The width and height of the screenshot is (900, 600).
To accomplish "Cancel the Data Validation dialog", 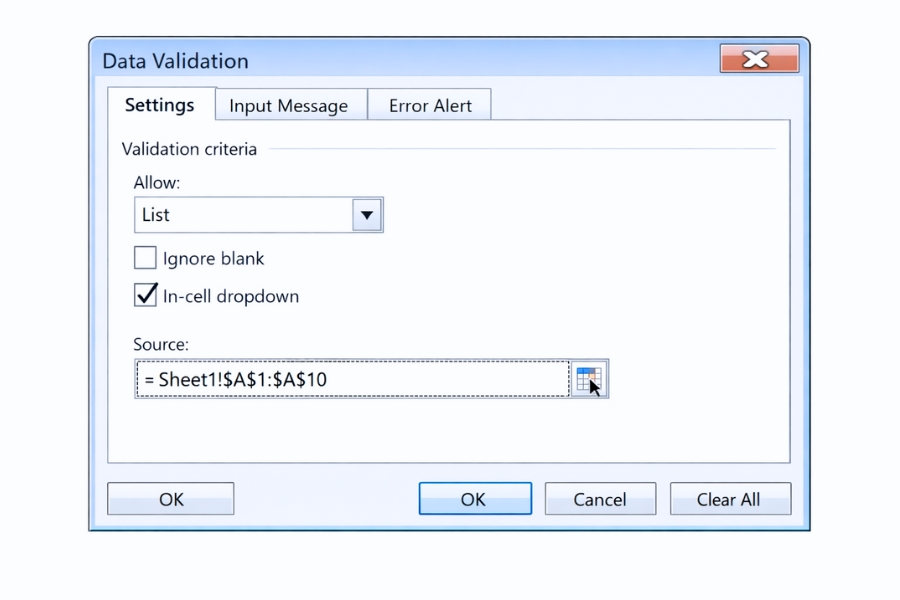I will coord(600,498).
